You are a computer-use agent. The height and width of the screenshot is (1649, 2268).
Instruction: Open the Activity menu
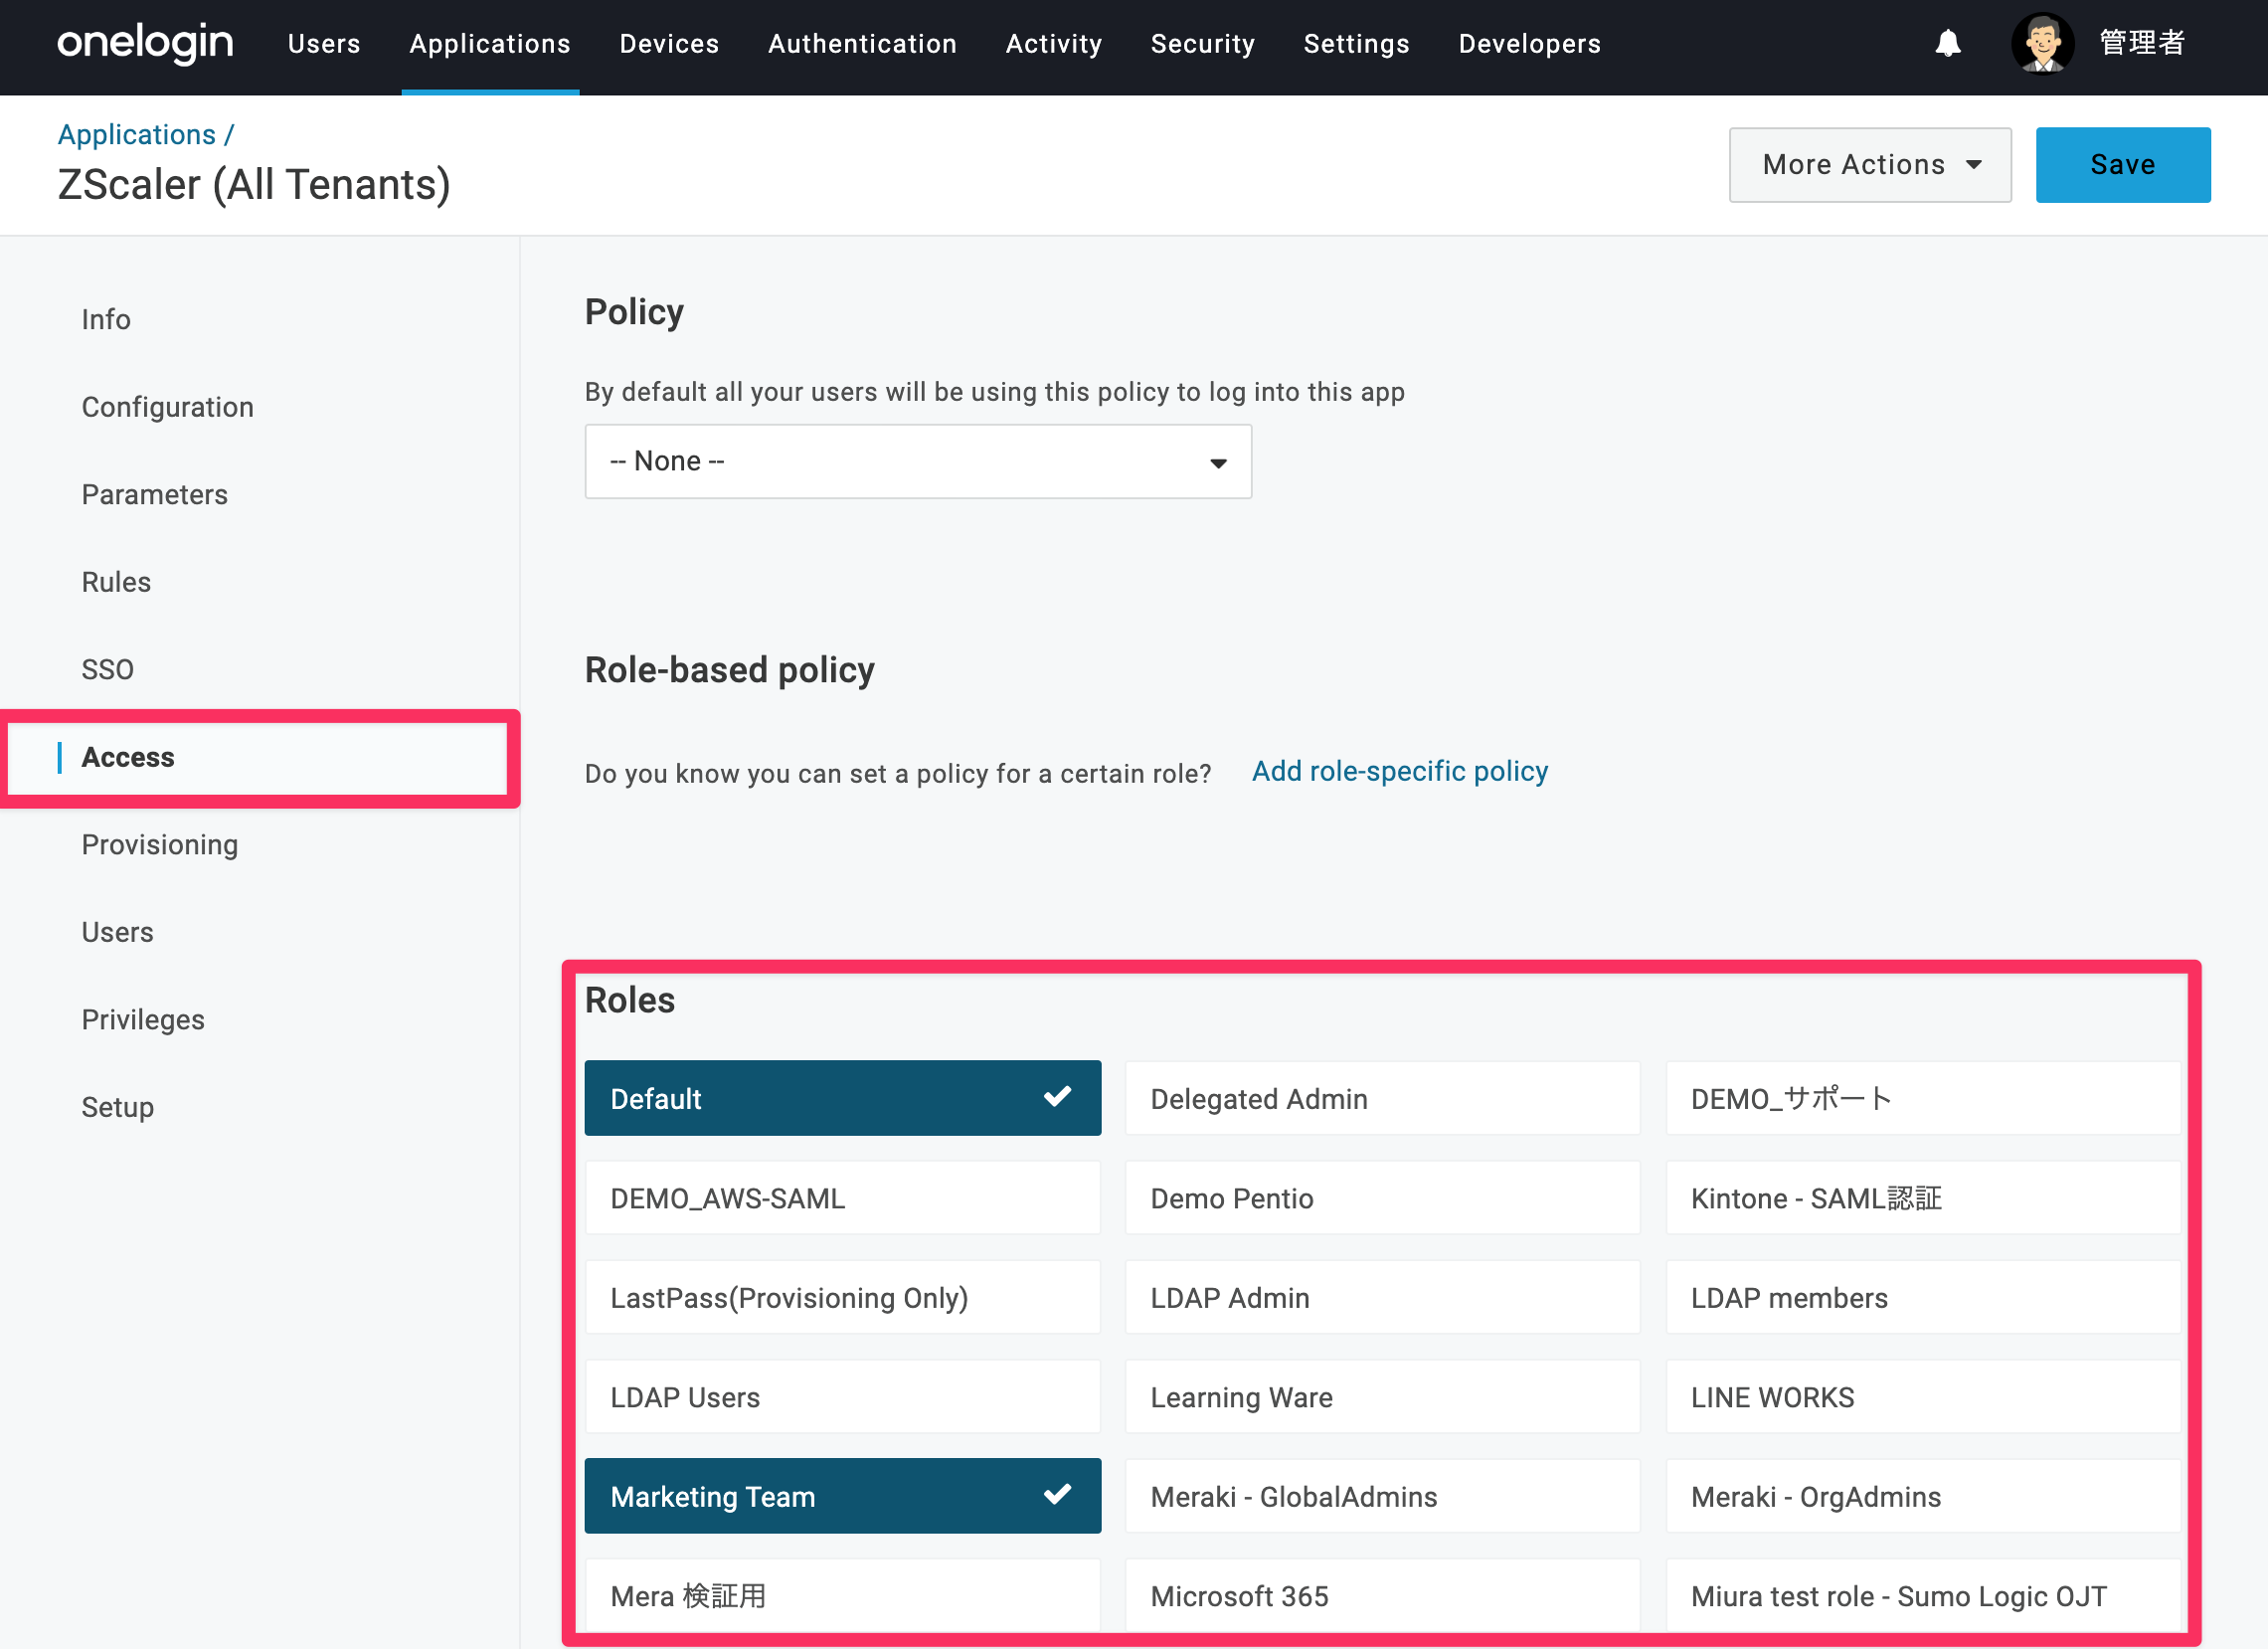click(1054, 44)
